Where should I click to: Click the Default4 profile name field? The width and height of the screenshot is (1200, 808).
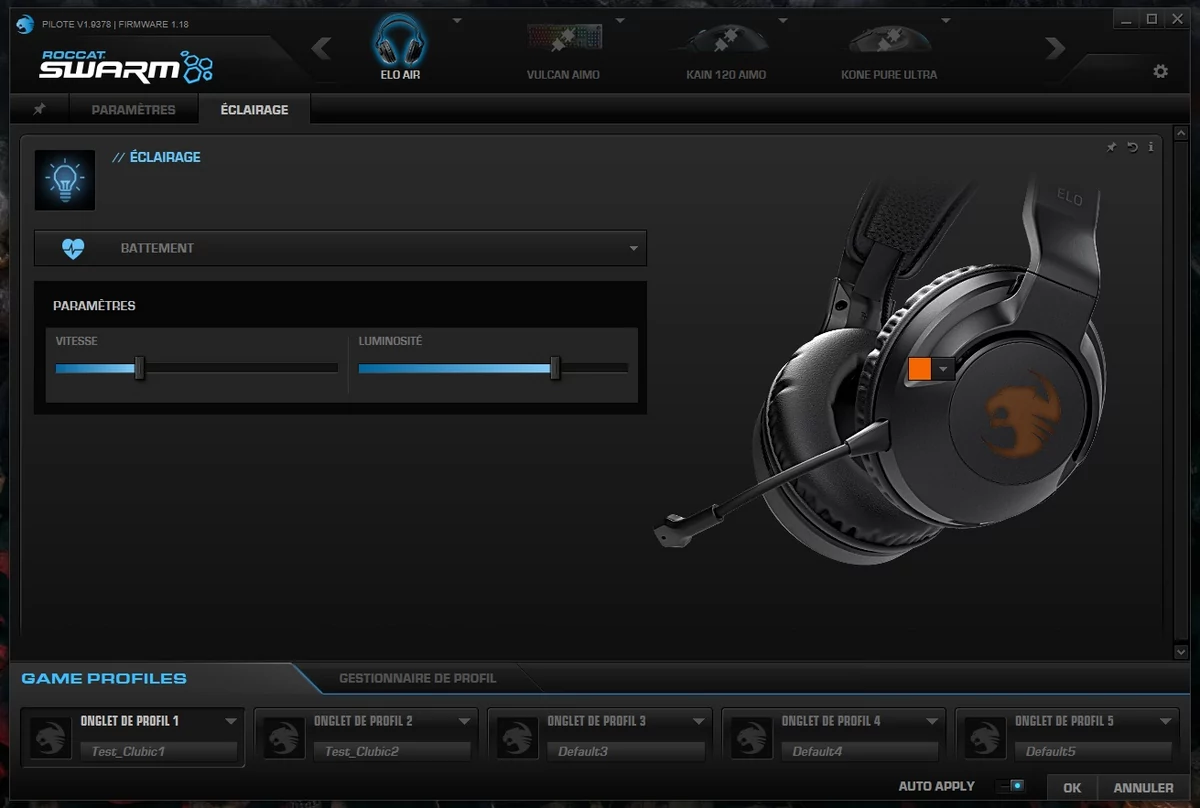[860, 751]
